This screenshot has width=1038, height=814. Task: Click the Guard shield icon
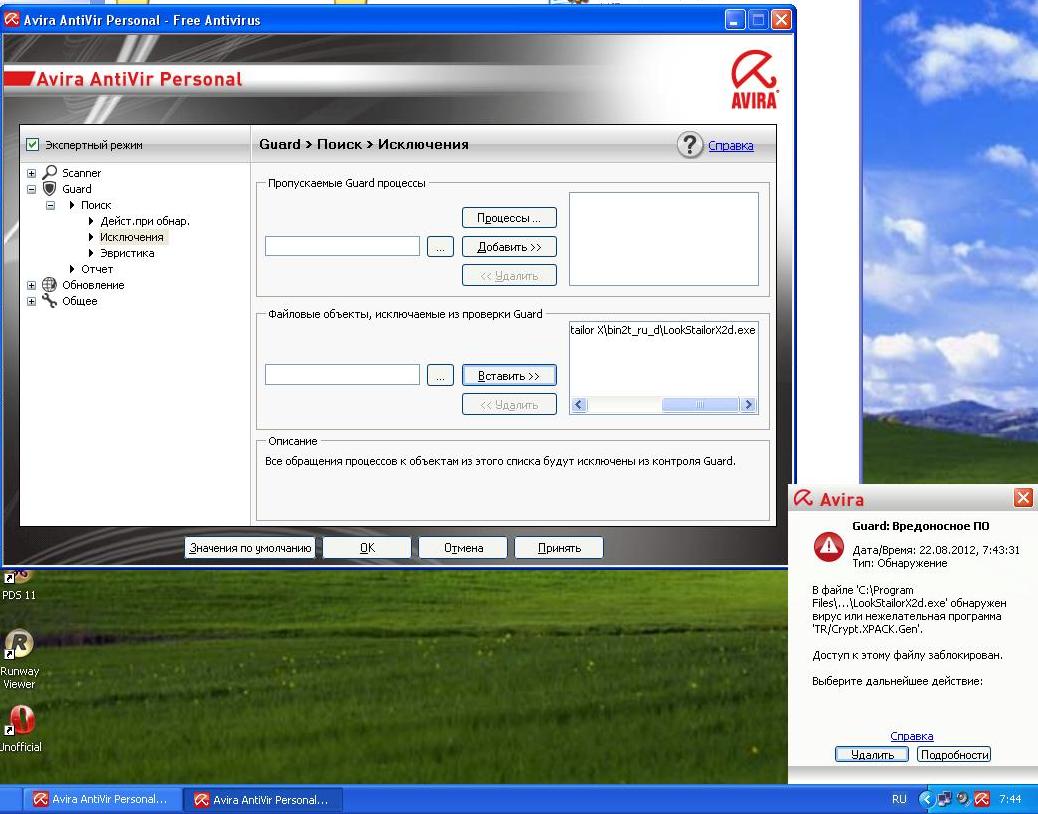click(x=50, y=189)
